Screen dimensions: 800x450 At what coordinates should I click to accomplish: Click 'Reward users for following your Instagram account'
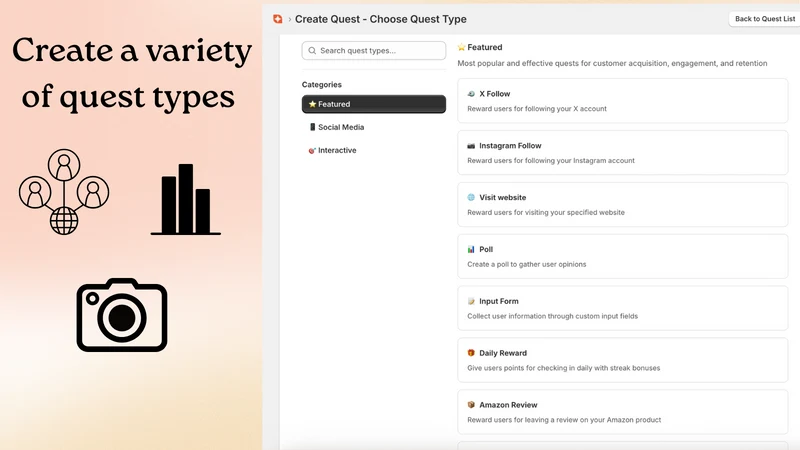pyautogui.click(x=551, y=161)
